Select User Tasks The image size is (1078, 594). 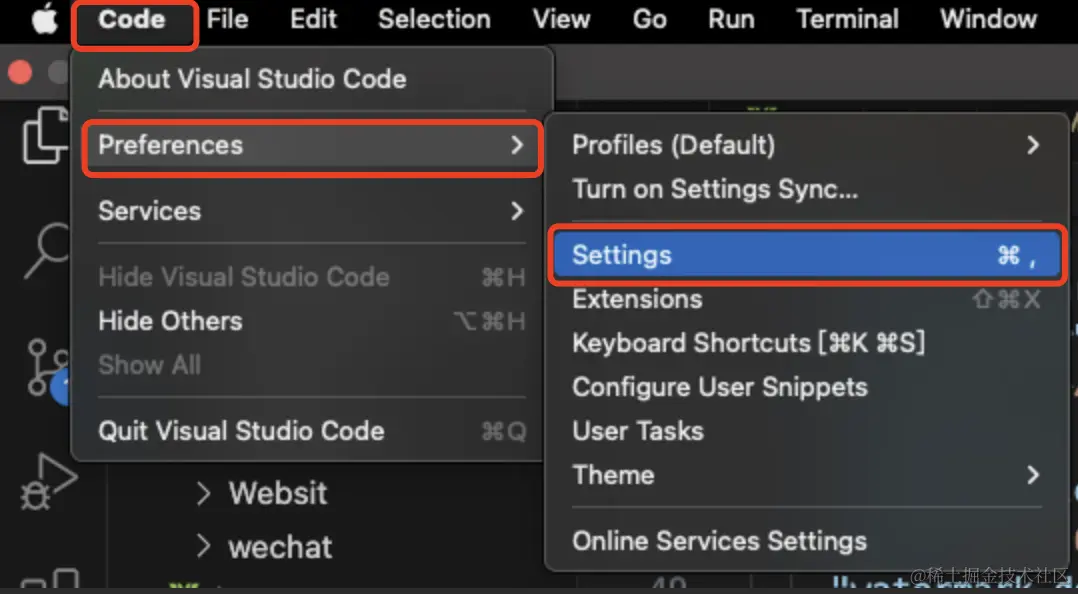[807, 431]
